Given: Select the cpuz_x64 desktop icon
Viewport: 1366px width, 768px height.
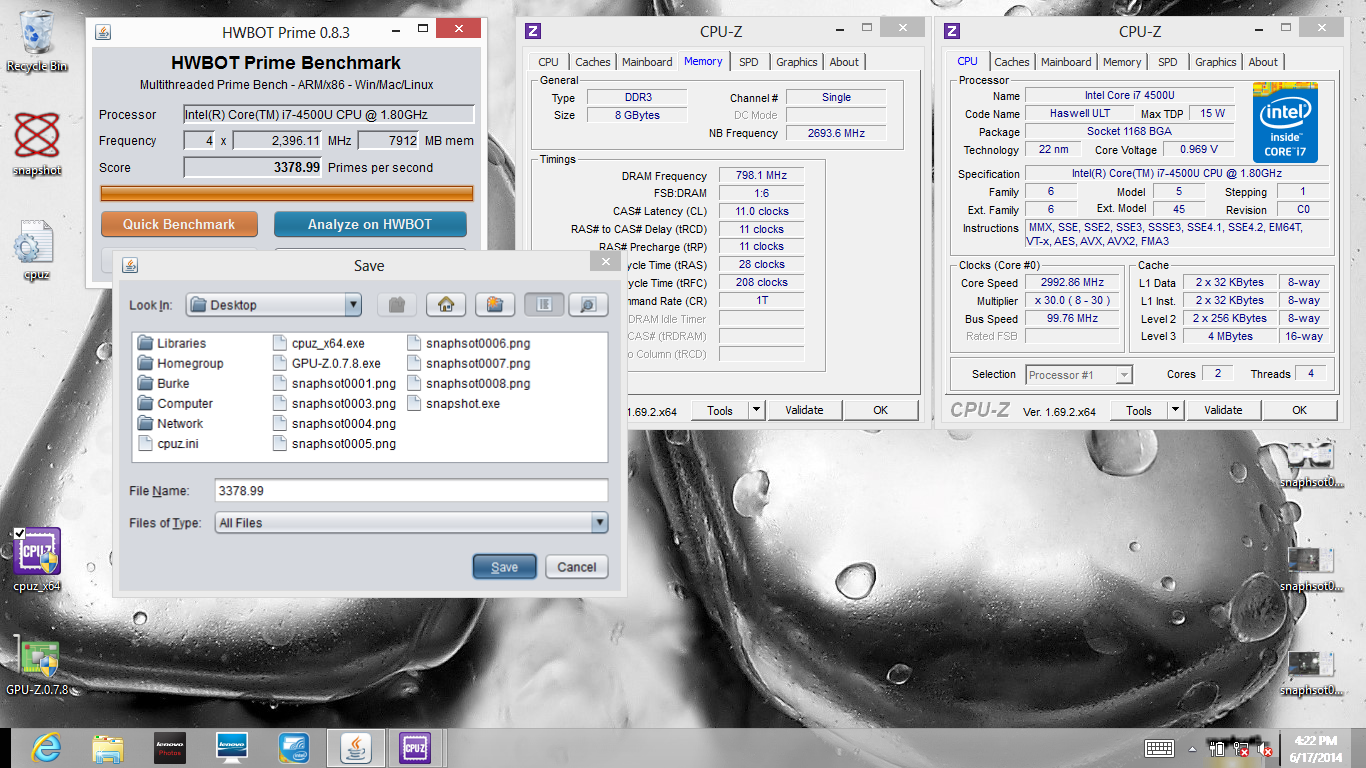Looking at the screenshot, I should coord(37,560).
